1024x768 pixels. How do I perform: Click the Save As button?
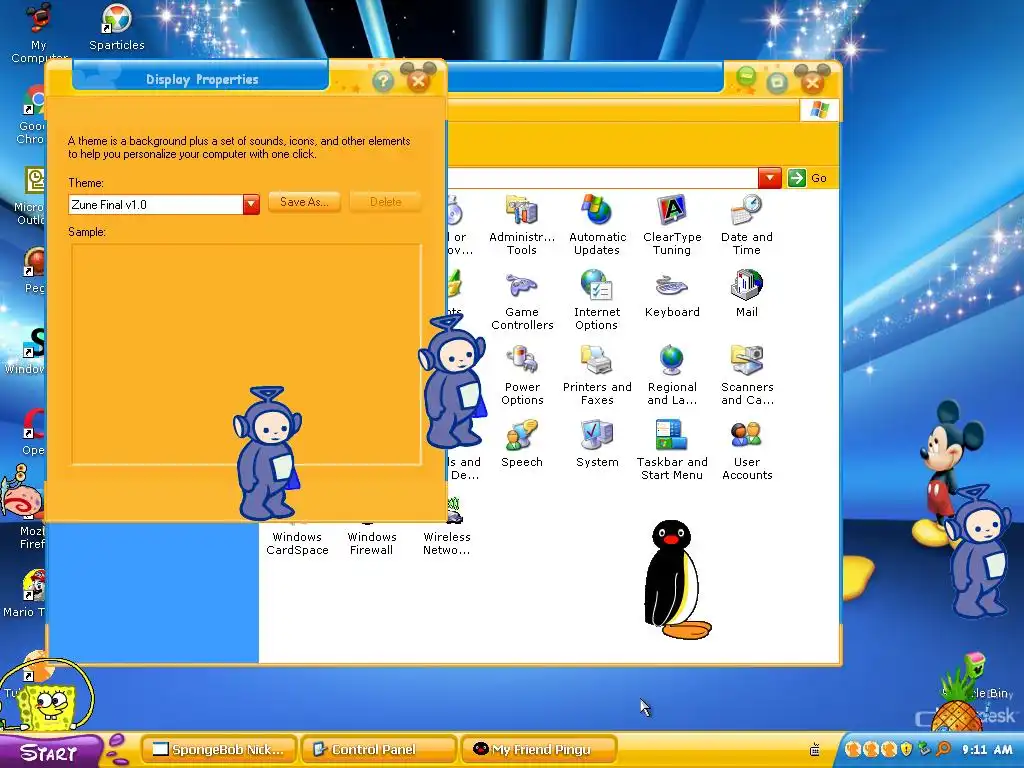click(304, 202)
